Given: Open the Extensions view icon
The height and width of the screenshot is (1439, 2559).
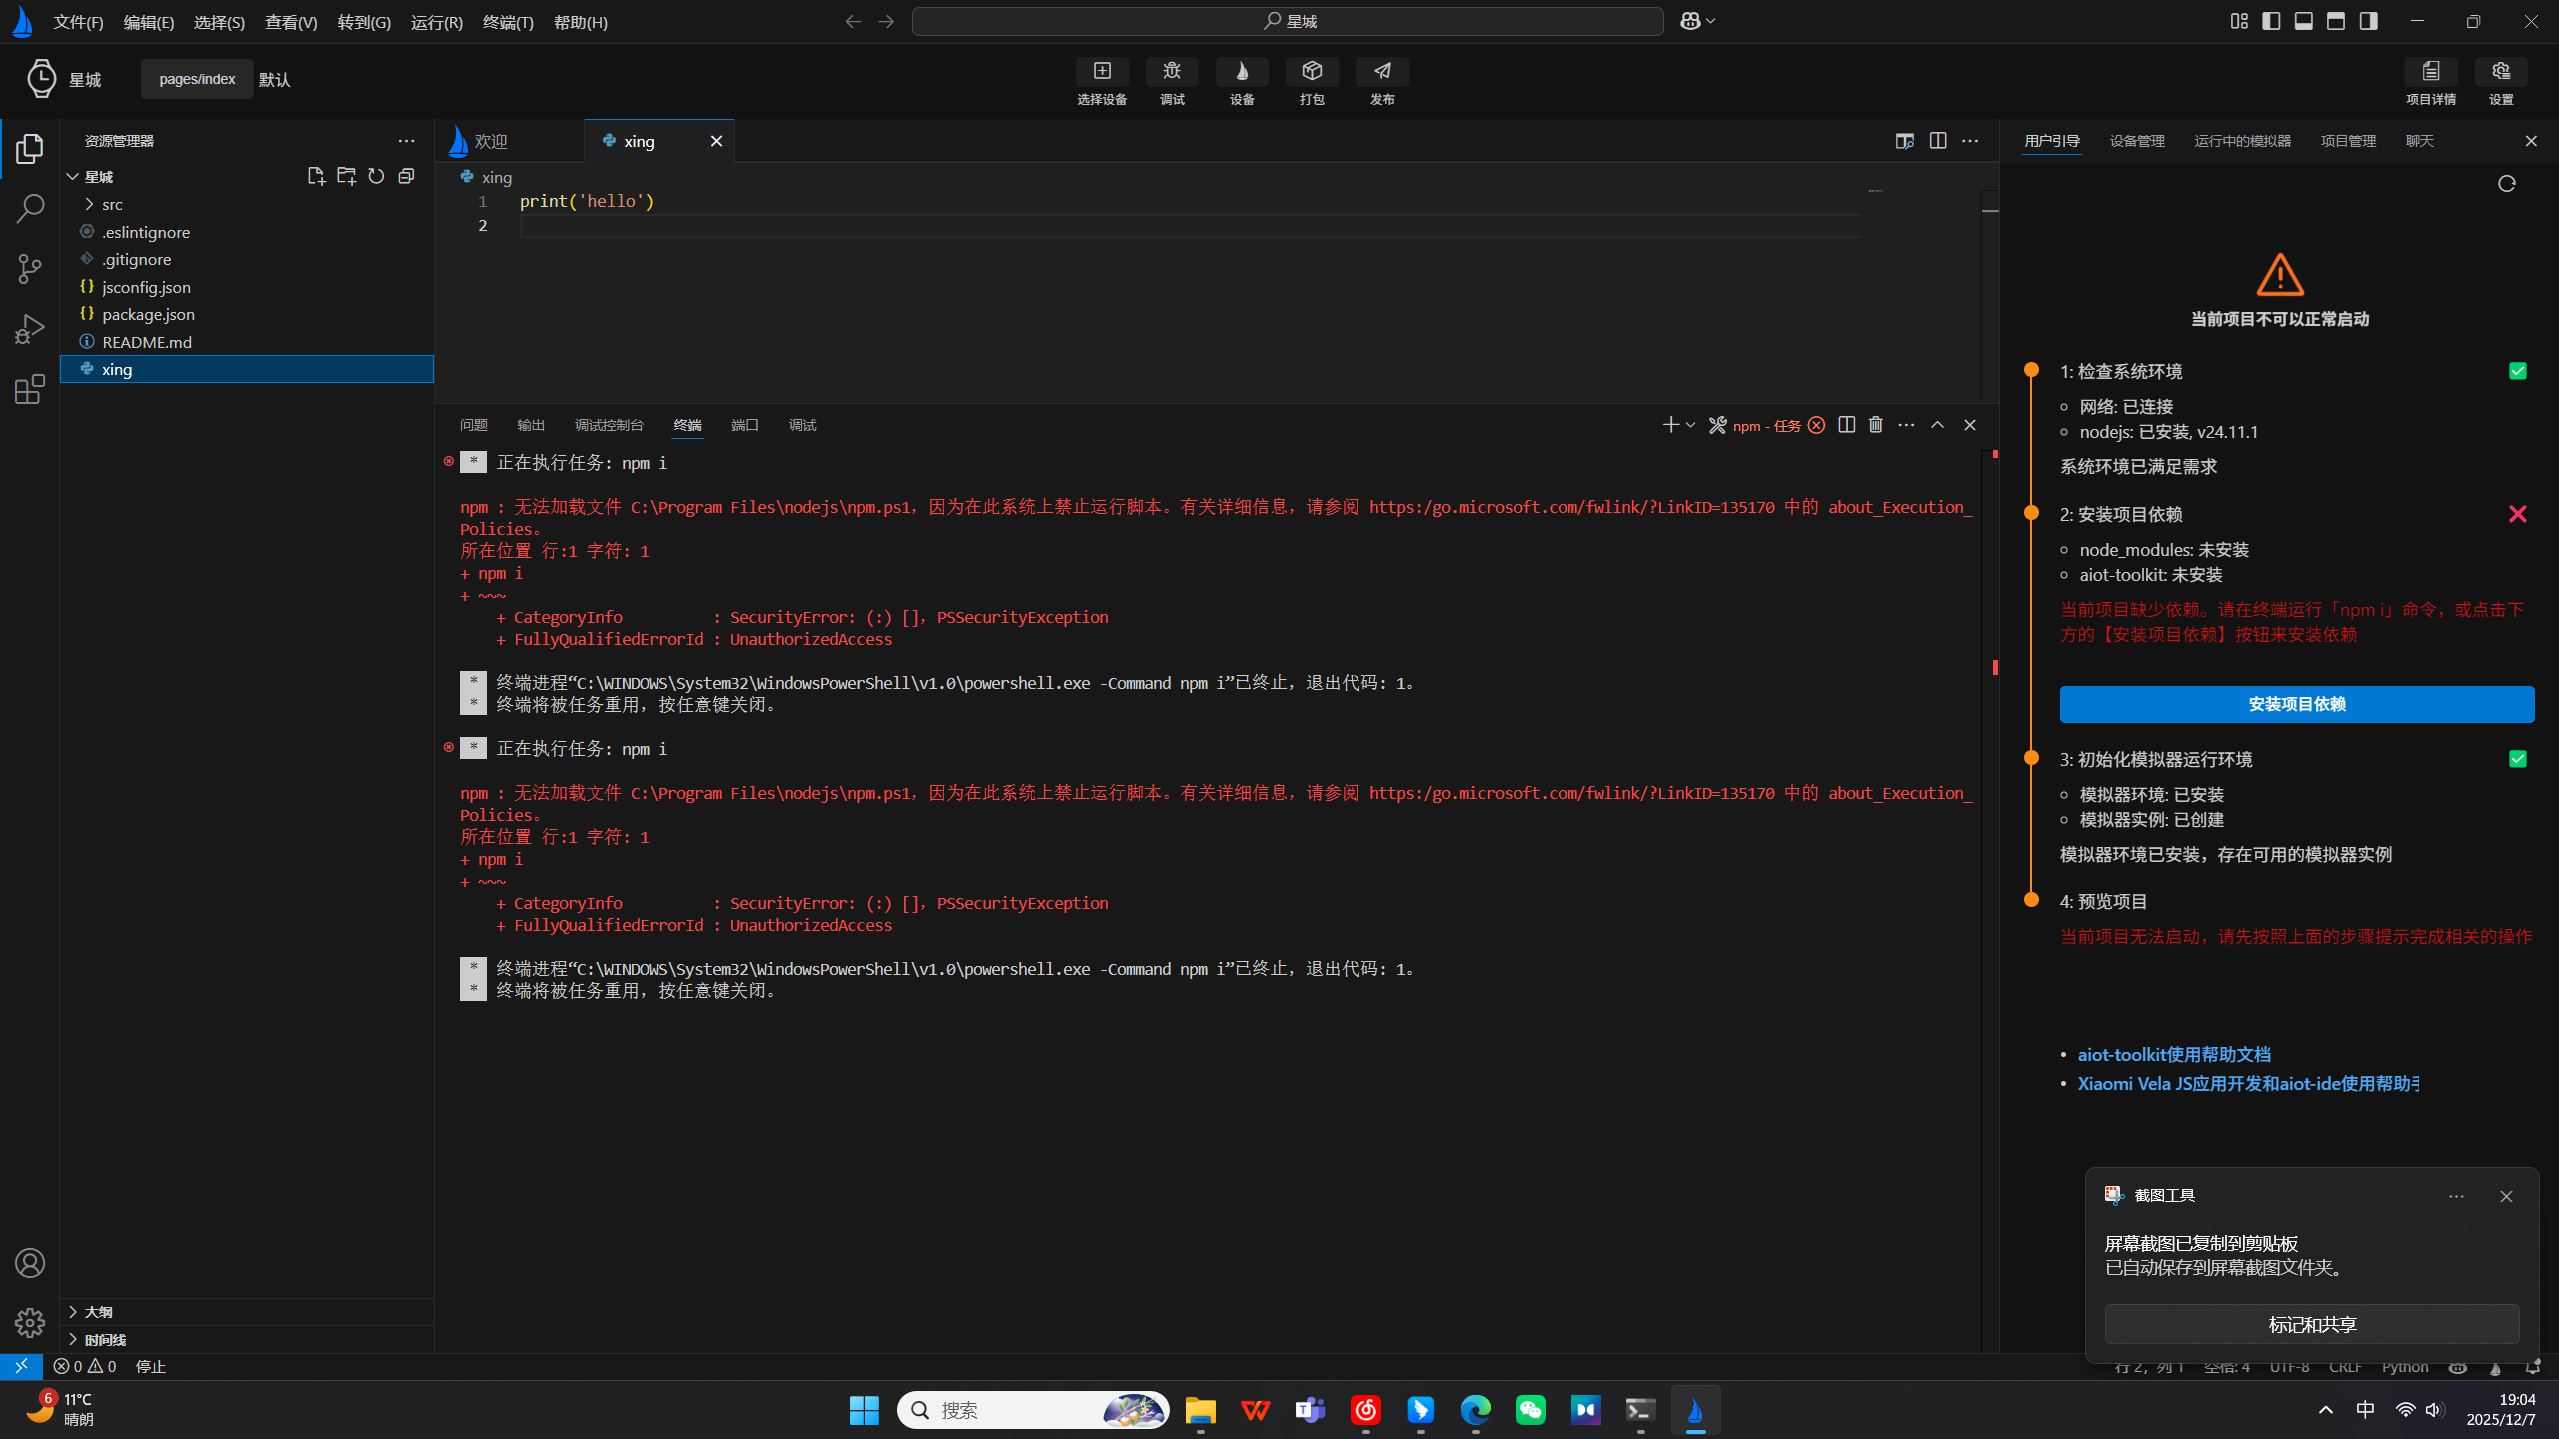Looking at the screenshot, I should 30,389.
